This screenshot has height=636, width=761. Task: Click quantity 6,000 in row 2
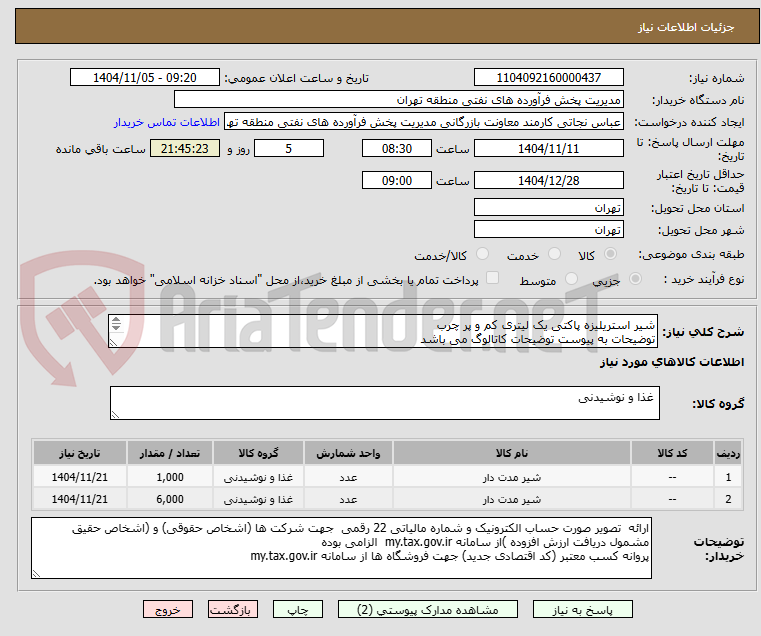click(170, 500)
